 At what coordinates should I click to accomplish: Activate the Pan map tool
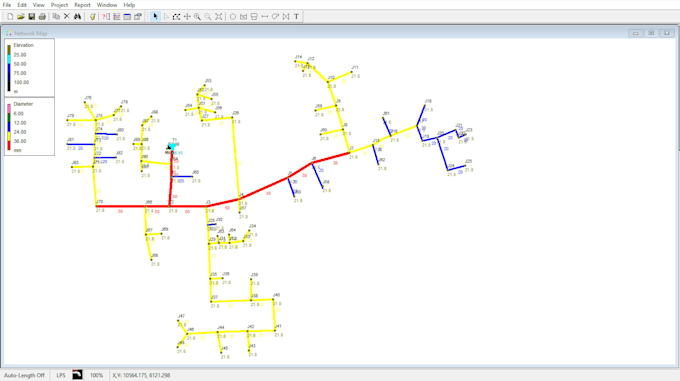187,16
